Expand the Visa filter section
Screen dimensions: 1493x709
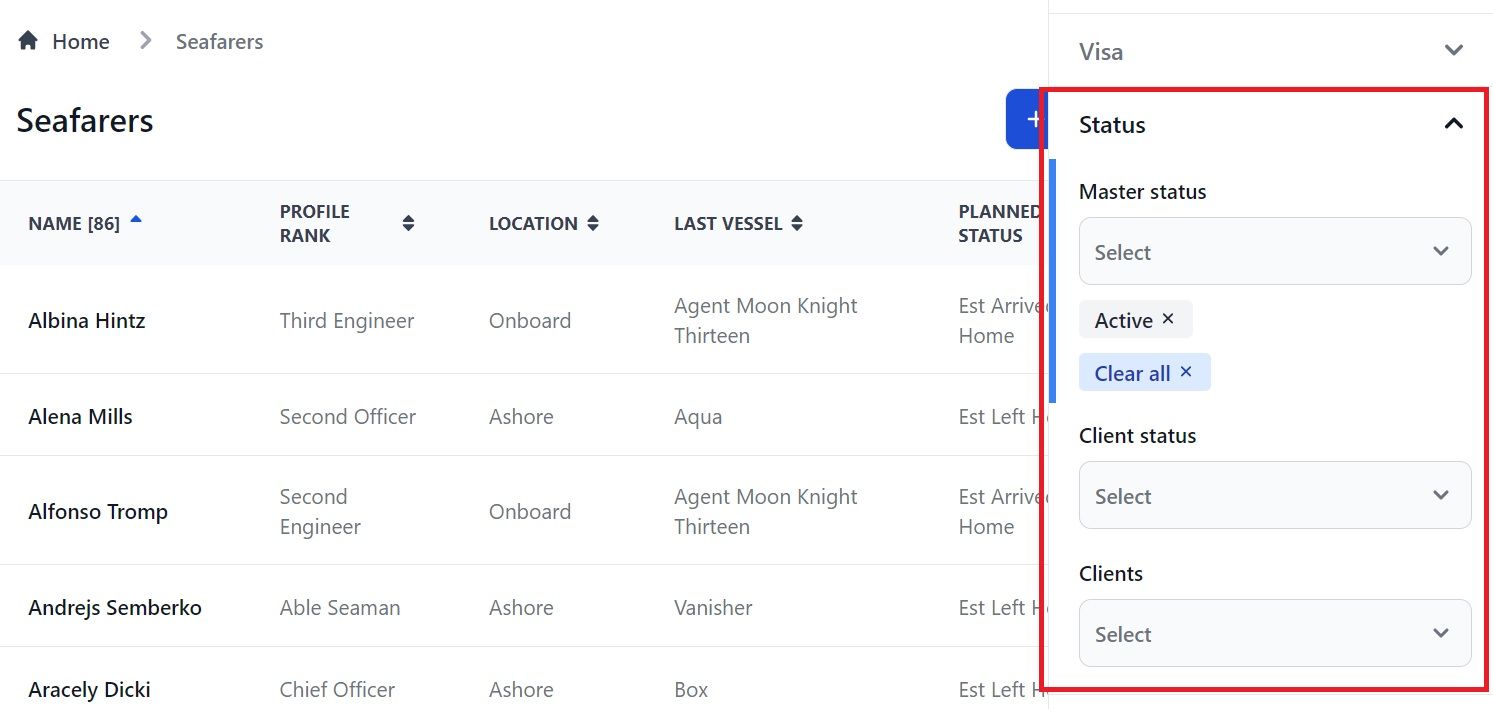pos(1454,50)
